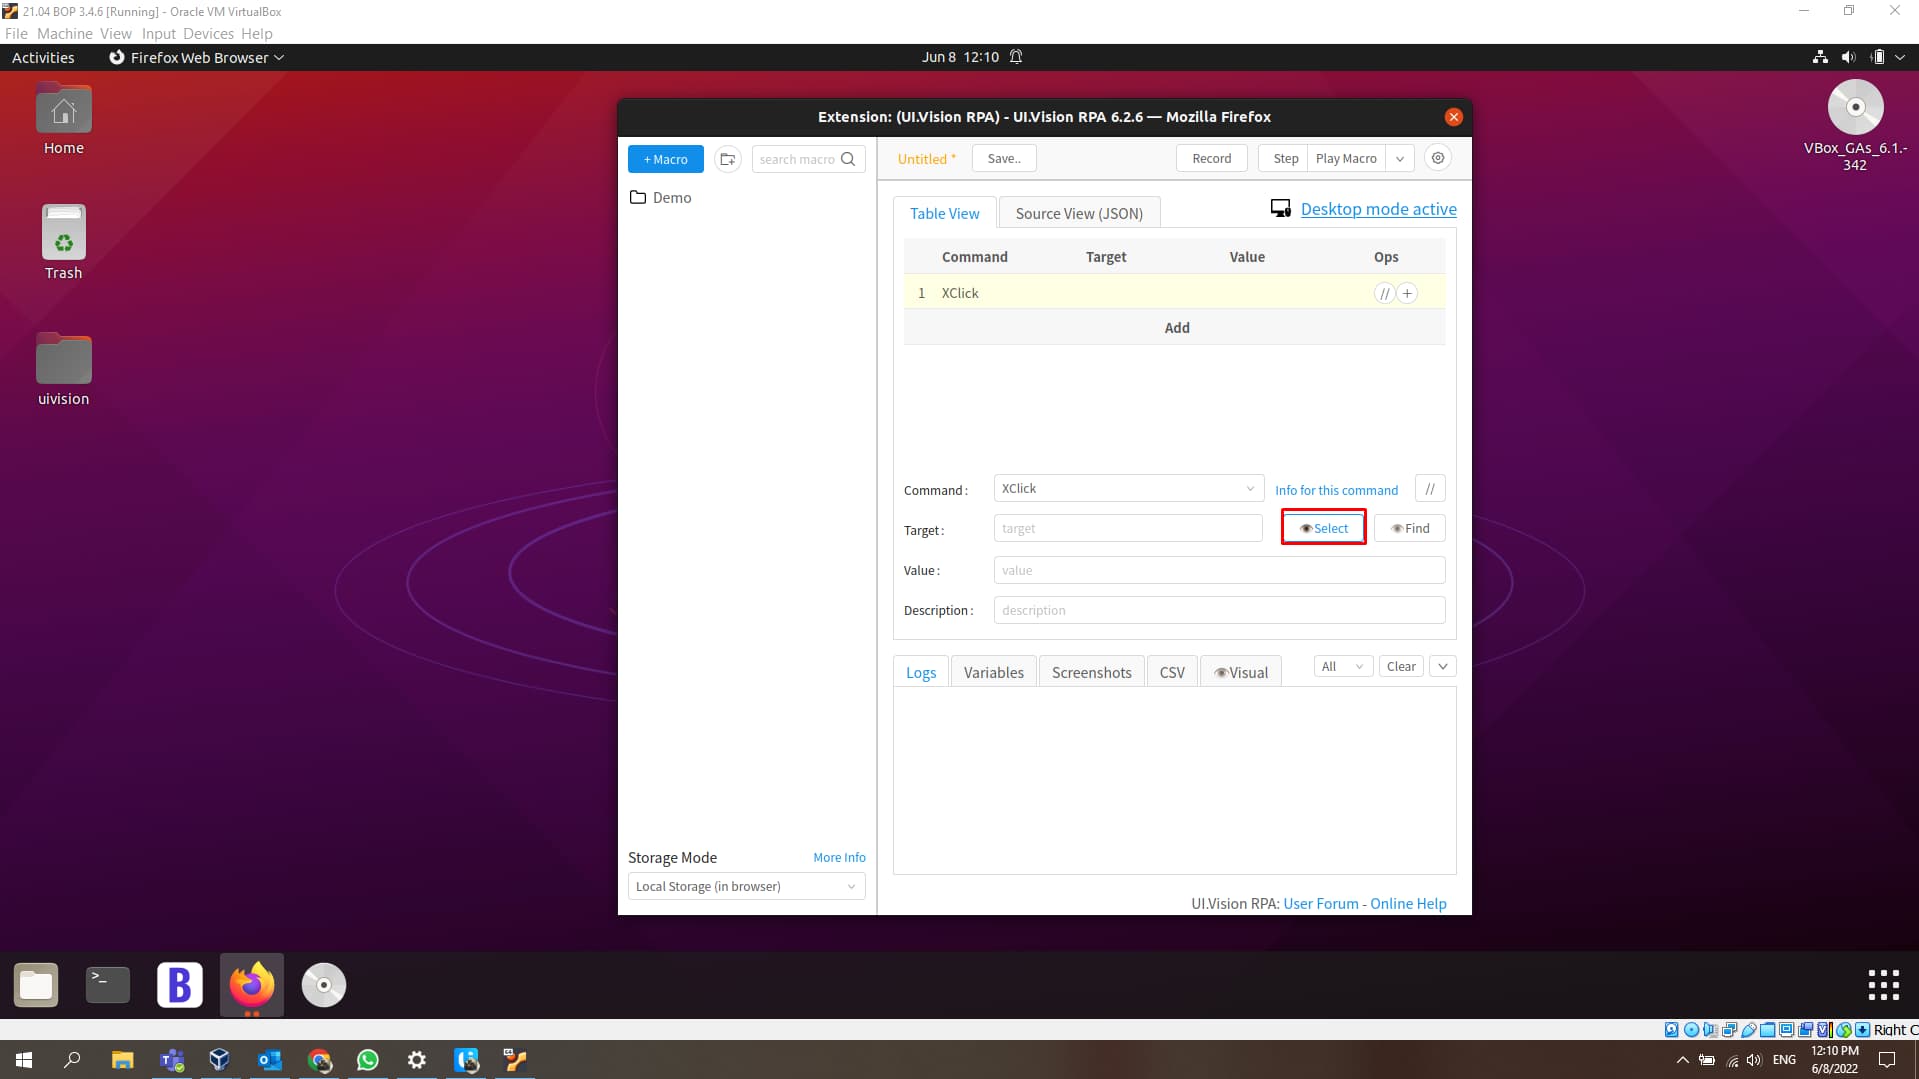The image size is (1919, 1079).
Task: Switch to Source View (JSON) tab
Action: click(1079, 213)
